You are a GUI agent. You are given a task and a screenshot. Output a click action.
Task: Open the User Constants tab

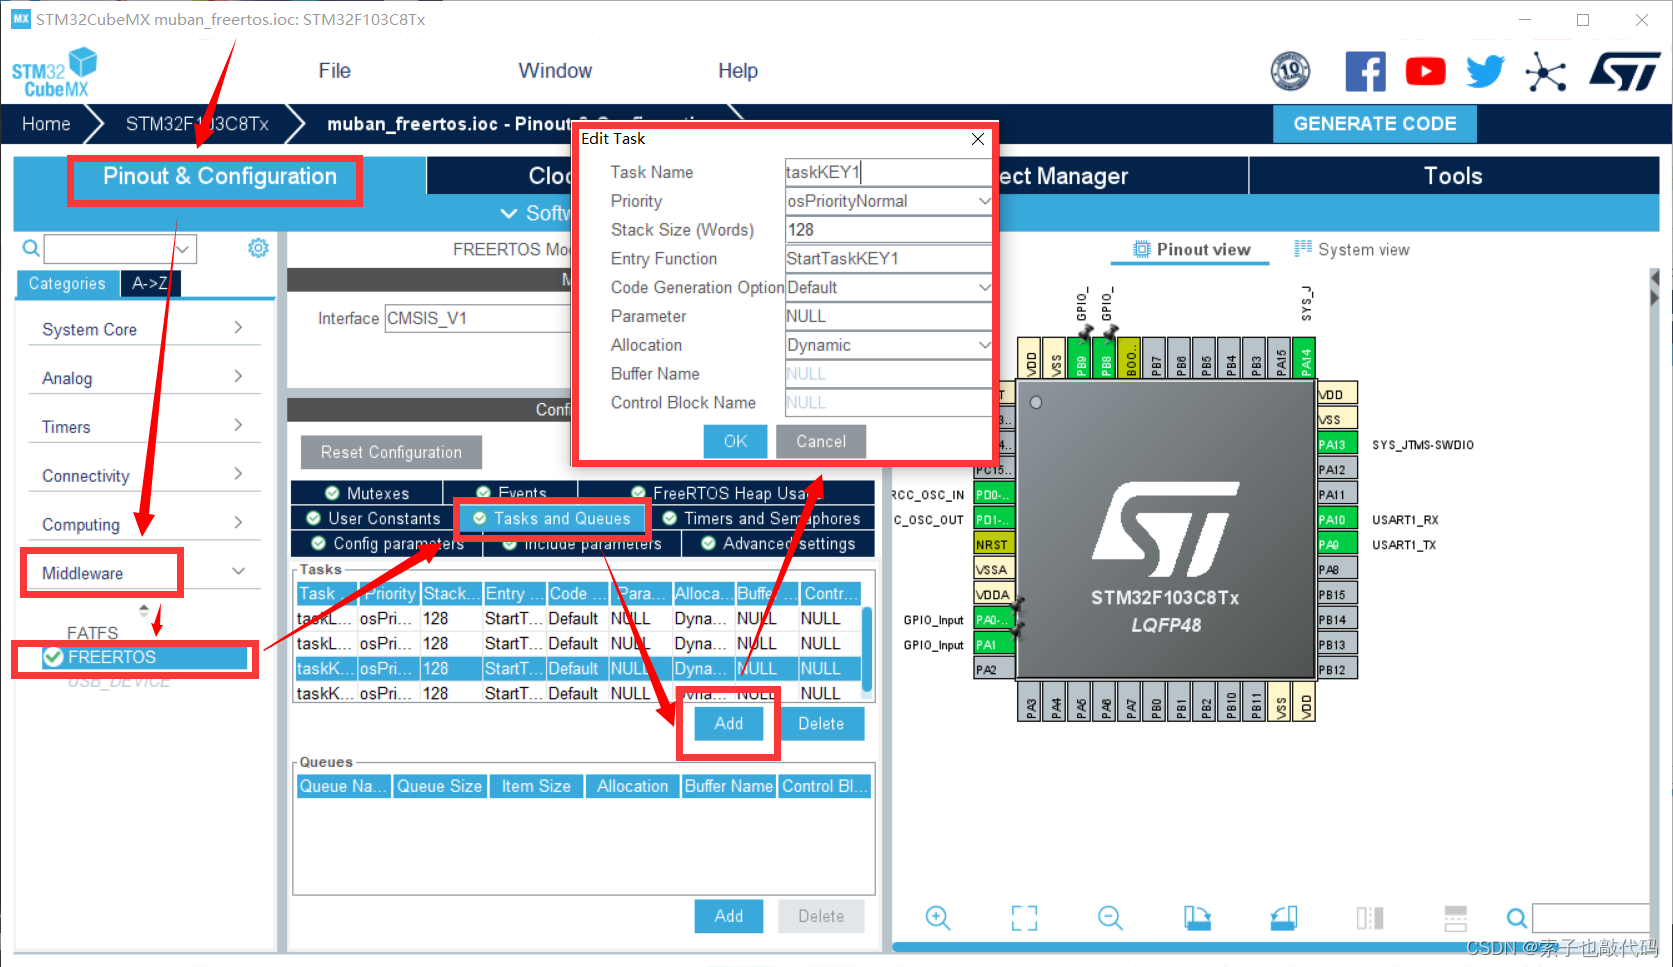click(373, 518)
